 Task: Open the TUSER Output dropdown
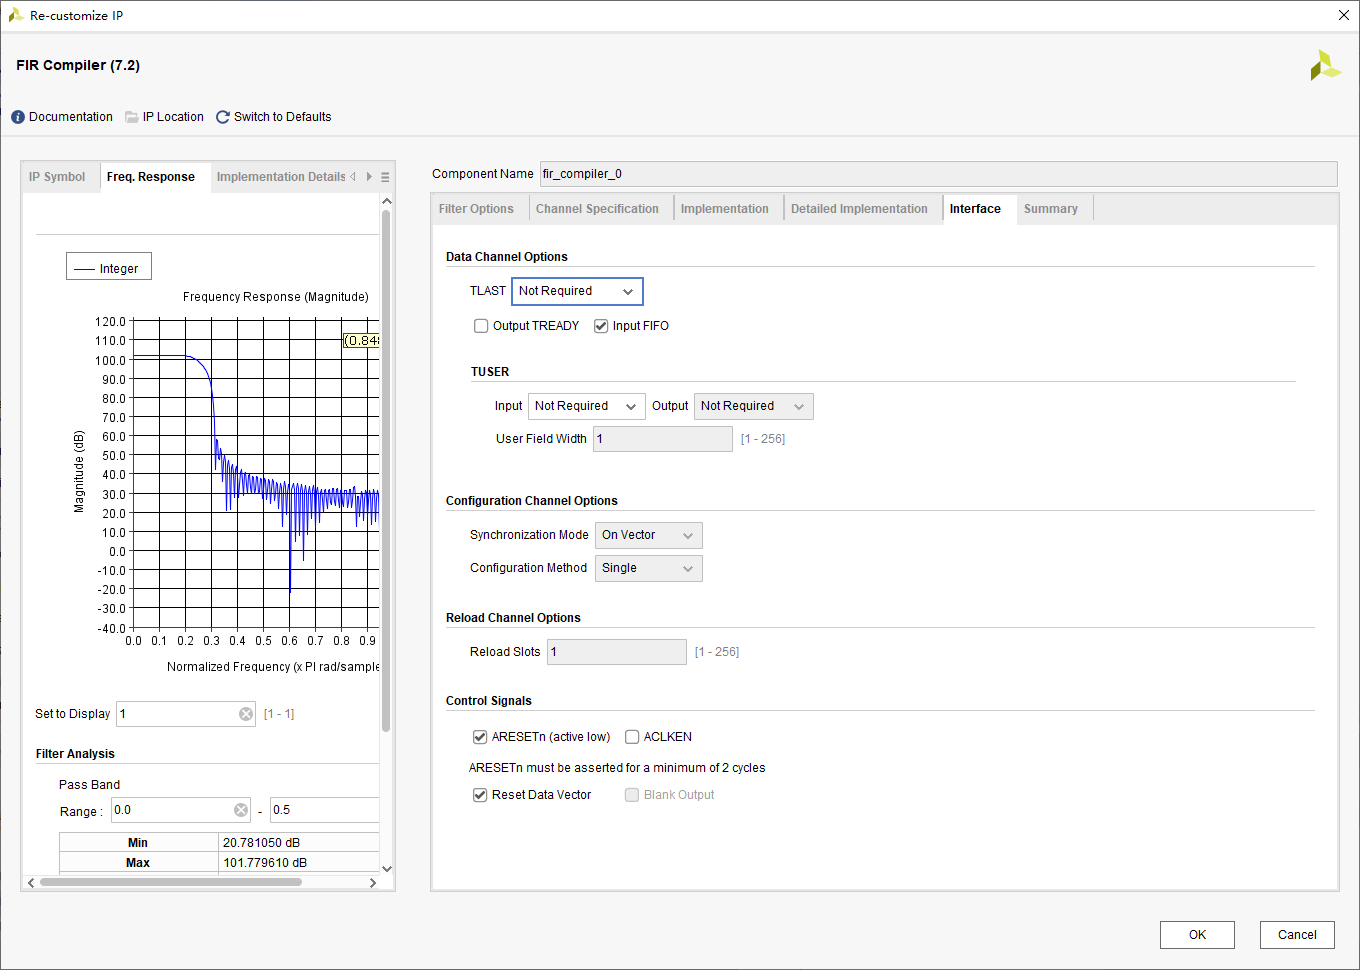754,406
